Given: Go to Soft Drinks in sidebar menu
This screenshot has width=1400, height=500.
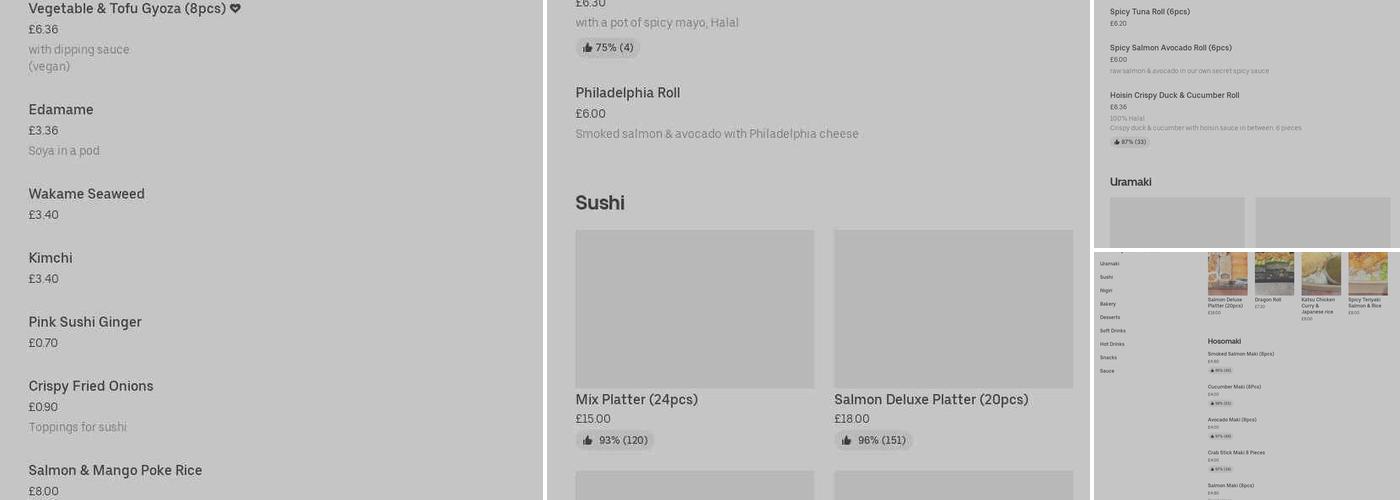Looking at the screenshot, I should pos(1112,331).
